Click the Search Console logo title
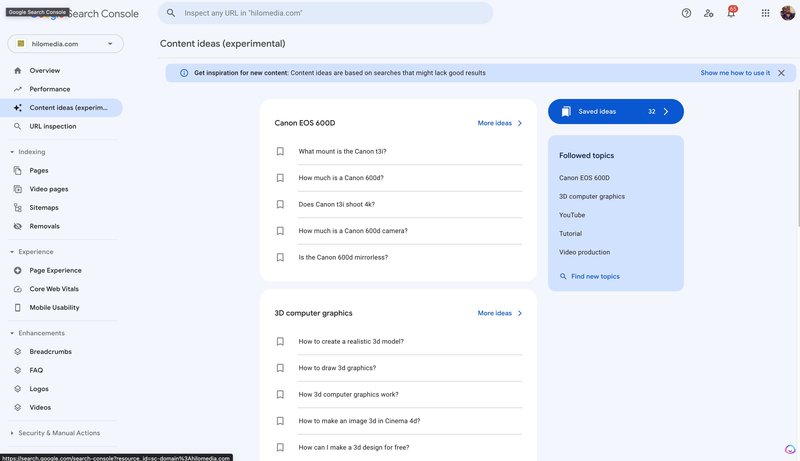The height and width of the screenshot is (461, 800). [x=84, y=14]
